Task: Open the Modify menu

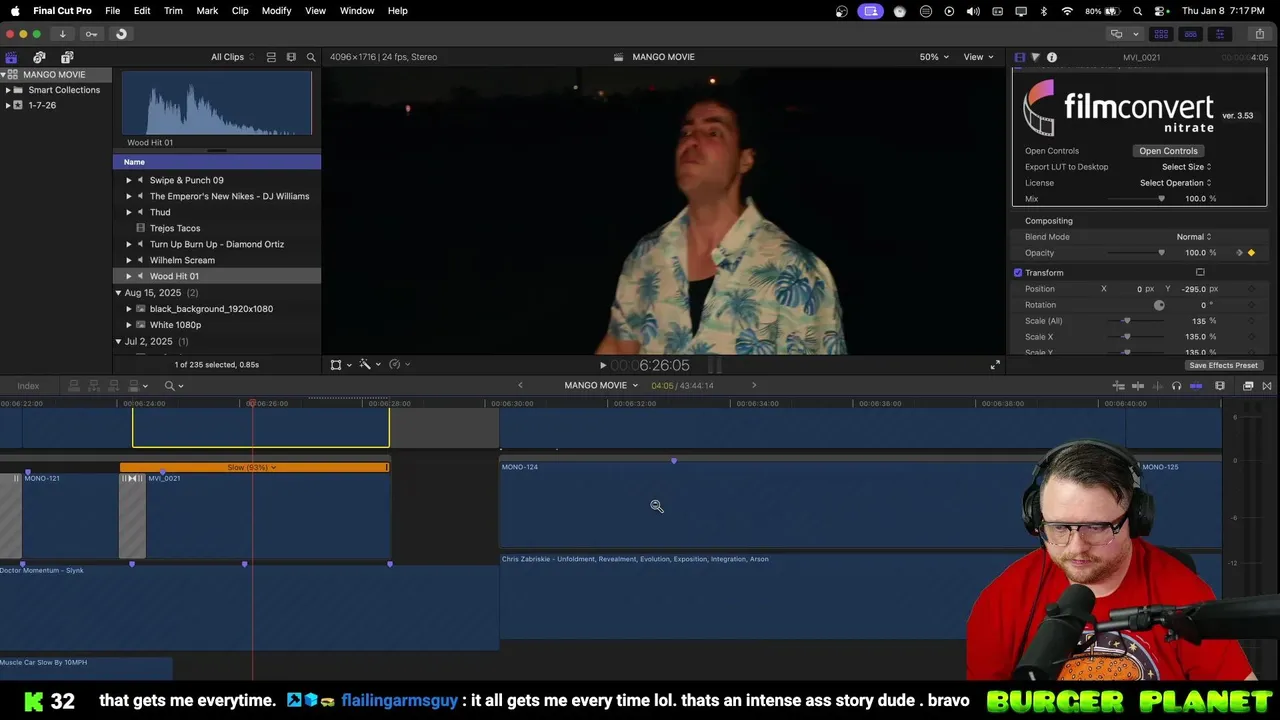Action: point(276,11)
